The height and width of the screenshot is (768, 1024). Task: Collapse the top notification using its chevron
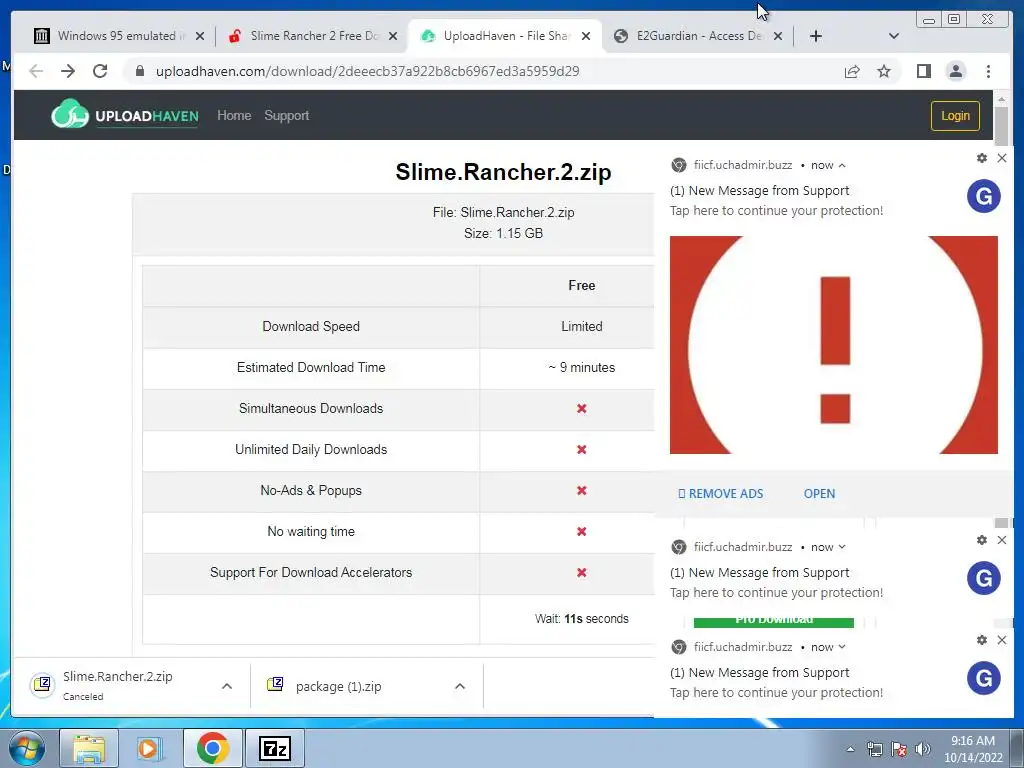pos(842,165)
